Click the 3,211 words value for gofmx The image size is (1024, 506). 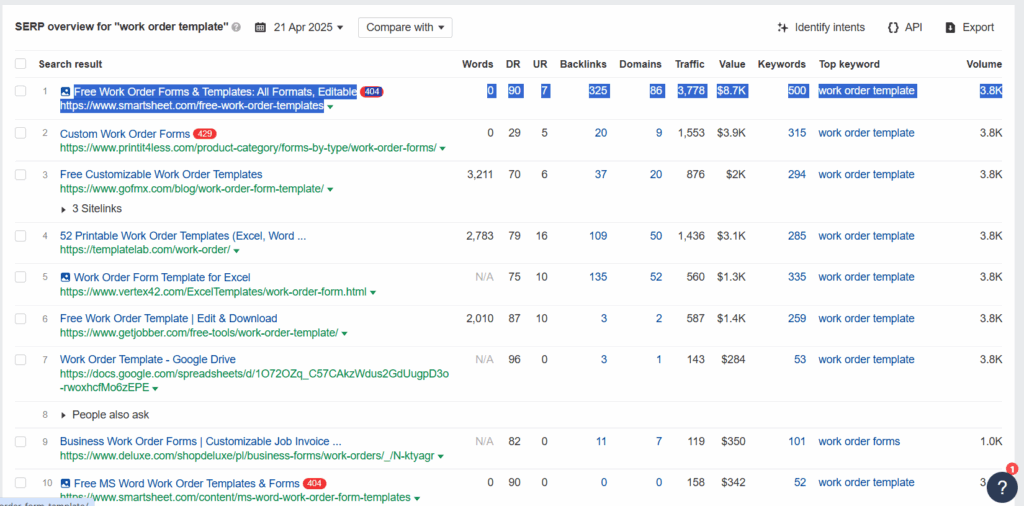pos(480,174)
